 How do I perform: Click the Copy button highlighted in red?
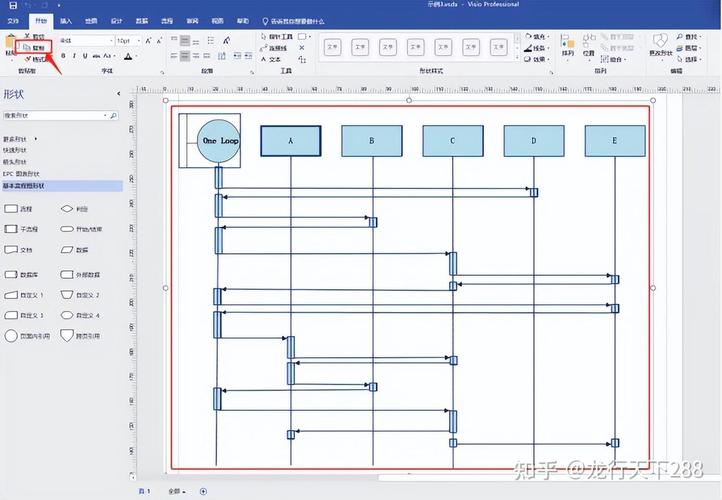click(x=34, y=47)
